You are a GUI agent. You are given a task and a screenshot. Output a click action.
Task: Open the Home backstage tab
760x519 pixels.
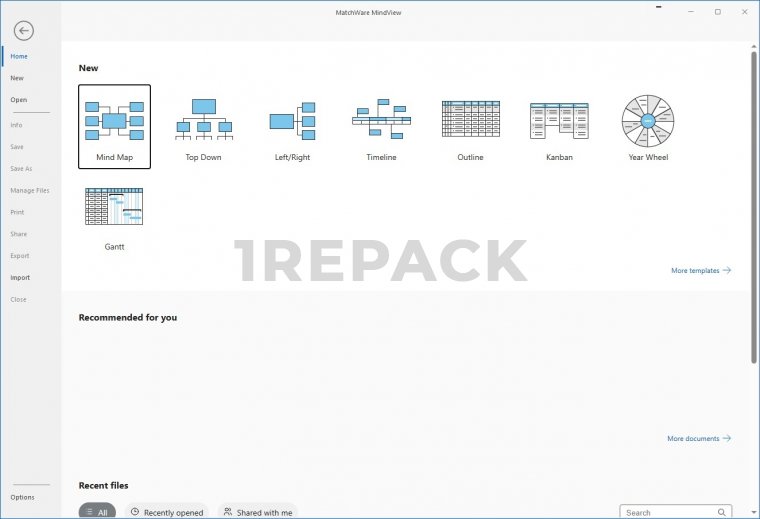(19, 56)
